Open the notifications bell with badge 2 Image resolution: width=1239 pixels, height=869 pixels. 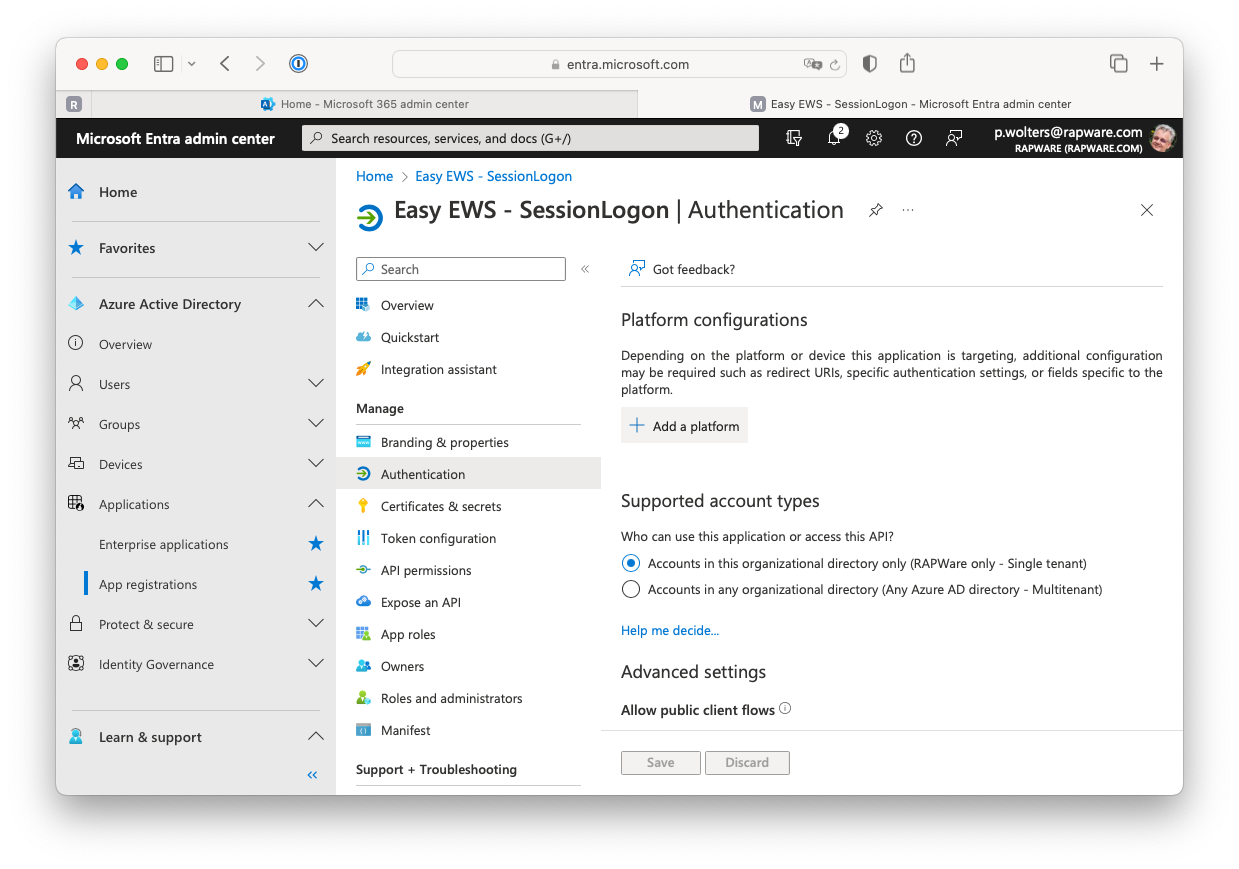[x=834, y=138]
